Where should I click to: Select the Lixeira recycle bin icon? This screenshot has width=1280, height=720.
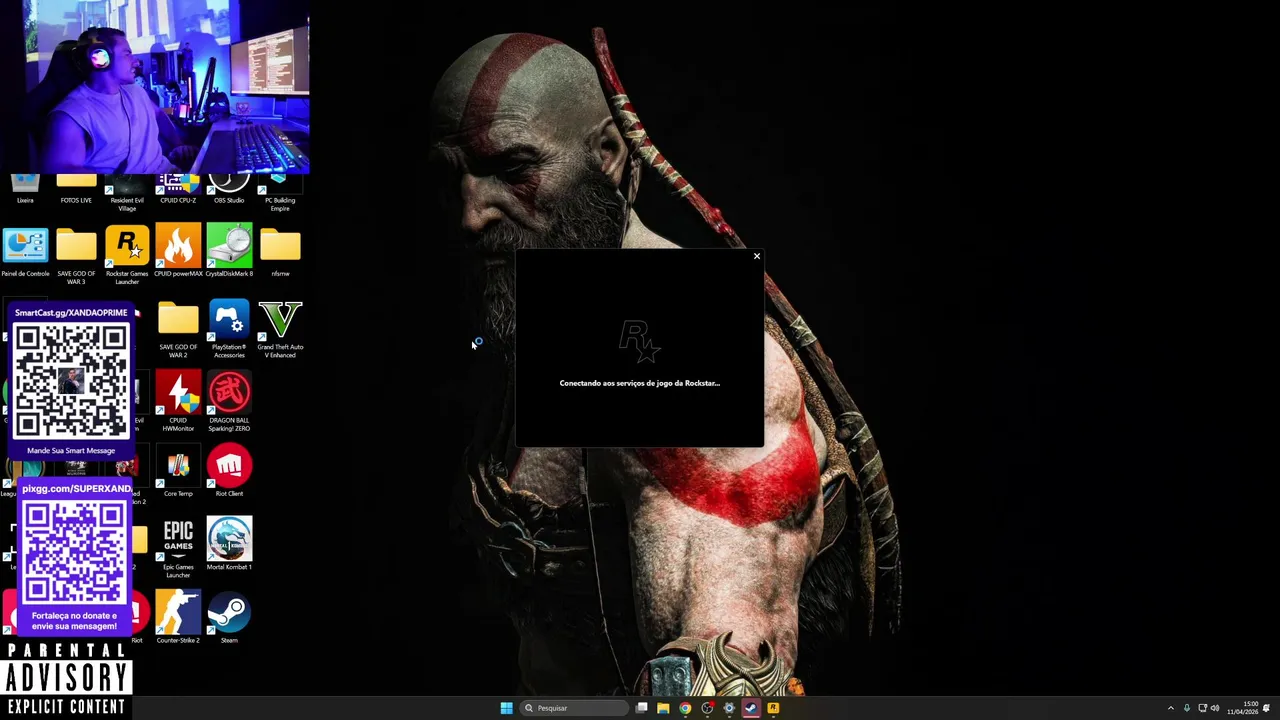(25, 189)
